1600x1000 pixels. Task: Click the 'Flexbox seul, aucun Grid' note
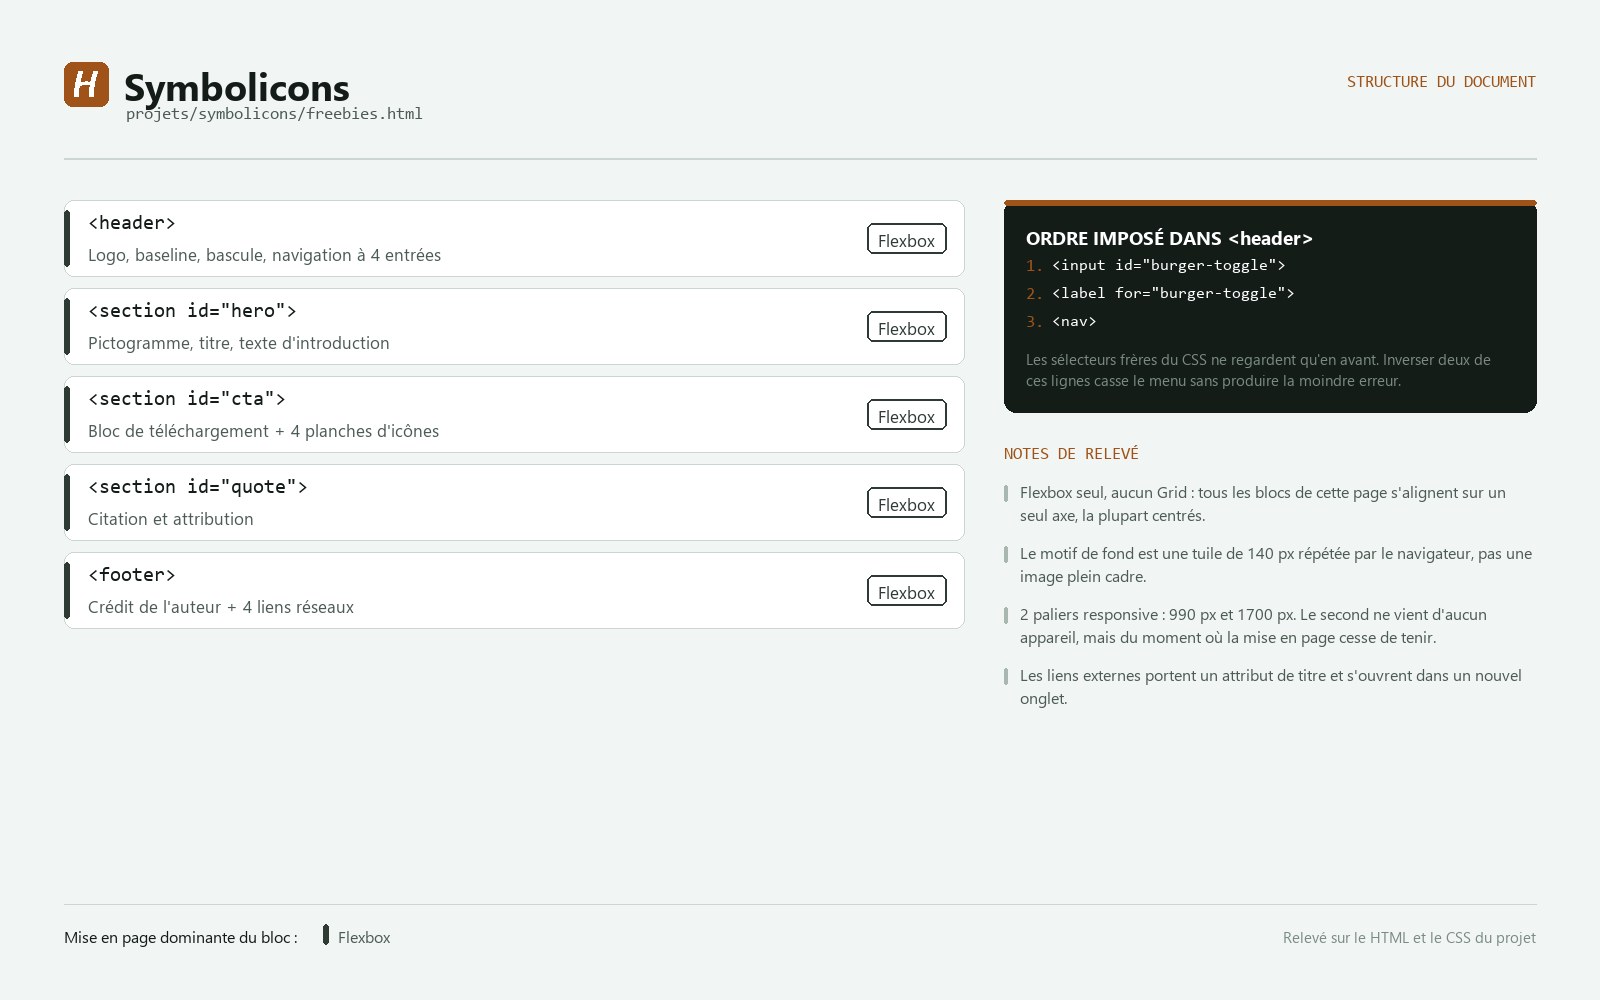click(x=1263, y=504)
